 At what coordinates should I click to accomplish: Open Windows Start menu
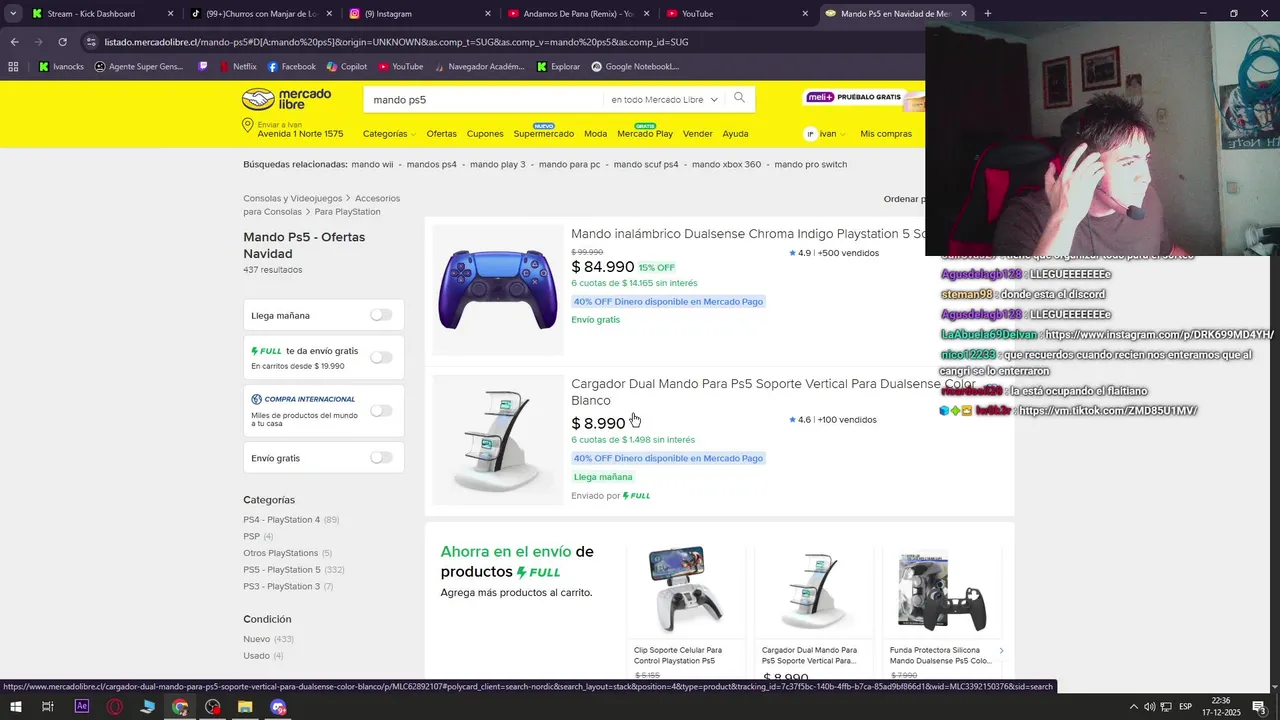point(15,707)
